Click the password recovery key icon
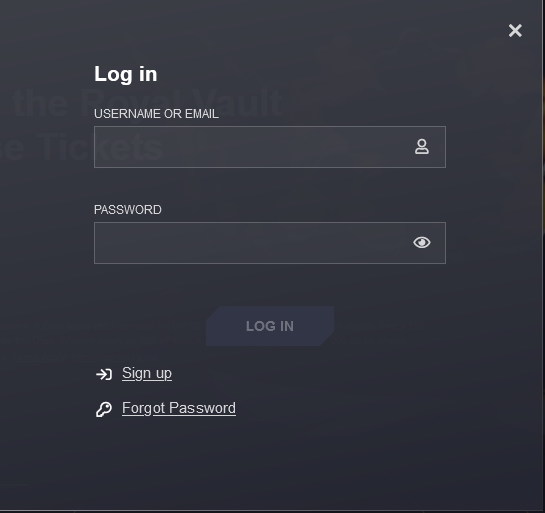The height and width of the screenshot is (513, 545). (x=104, y=409)
